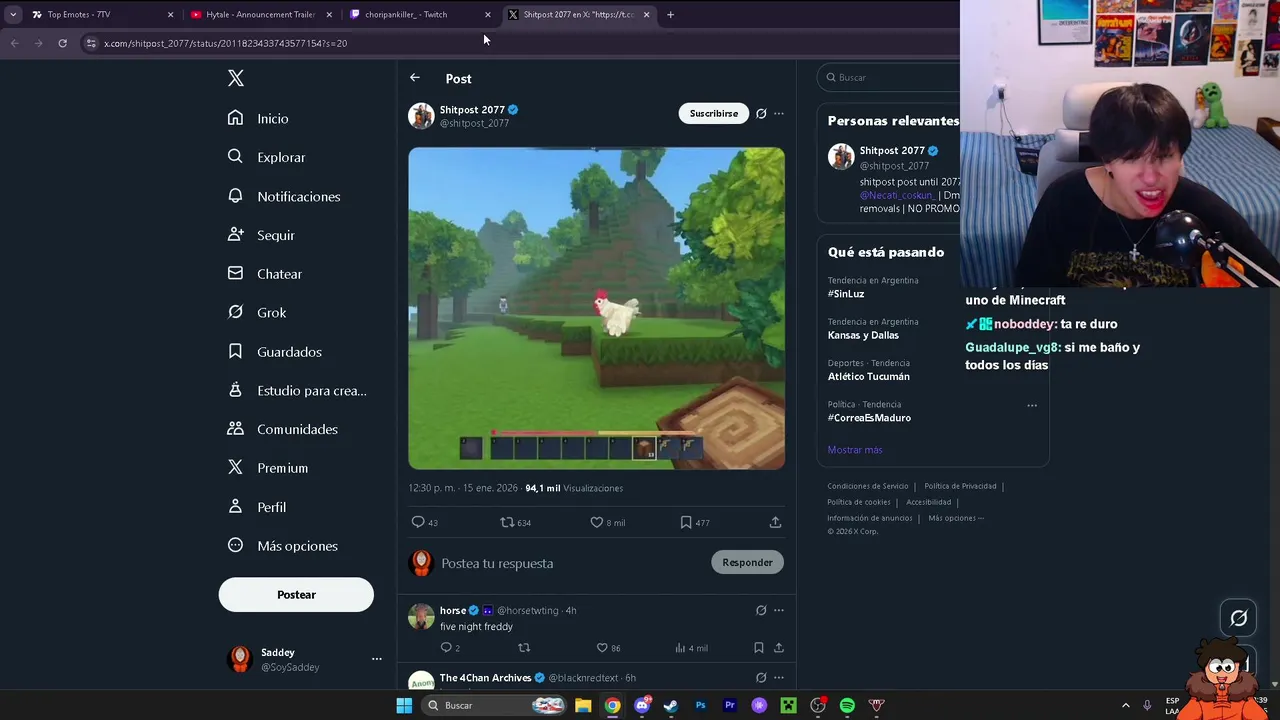Open Discord from taskbar
This screenshot has height=720, width=1280.
[642, 705]
